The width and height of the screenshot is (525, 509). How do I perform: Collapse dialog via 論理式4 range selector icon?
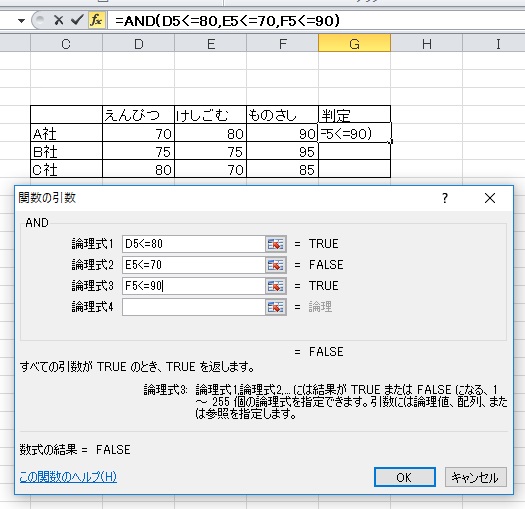pos(276,307)
